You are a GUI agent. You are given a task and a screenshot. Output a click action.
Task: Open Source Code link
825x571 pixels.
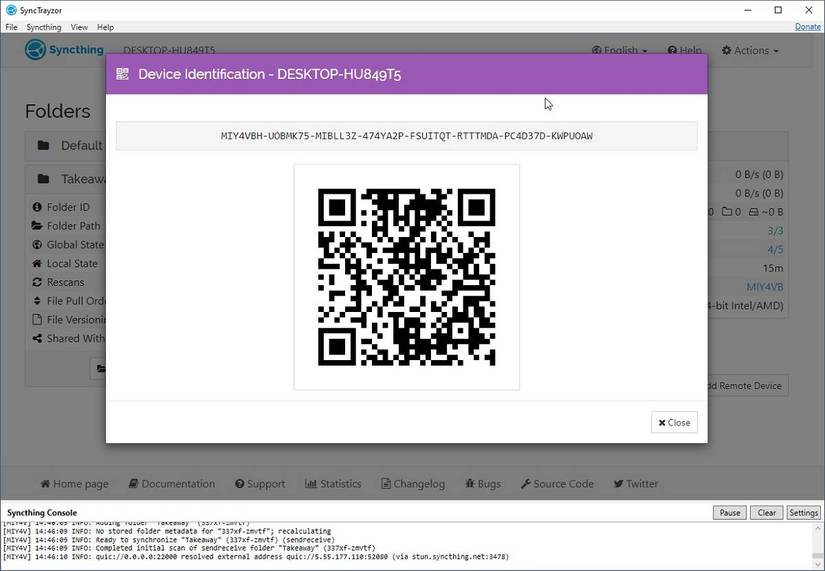click(x=557, y=484)
